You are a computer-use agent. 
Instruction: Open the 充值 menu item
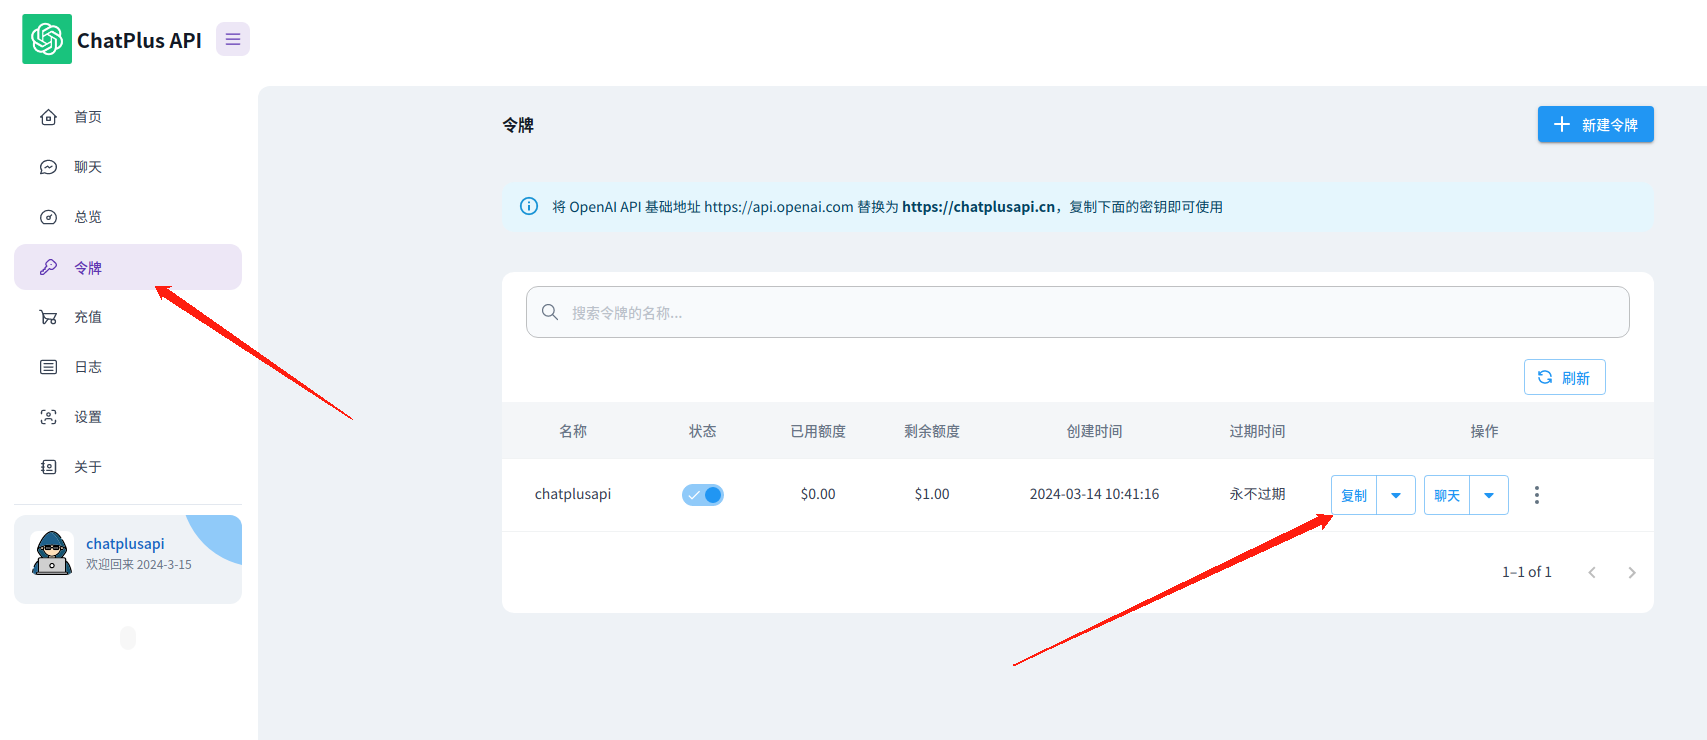[128, 317]
